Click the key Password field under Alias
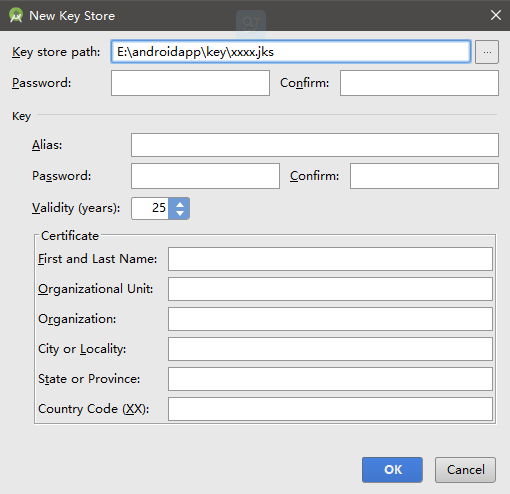 click(205, 176)
